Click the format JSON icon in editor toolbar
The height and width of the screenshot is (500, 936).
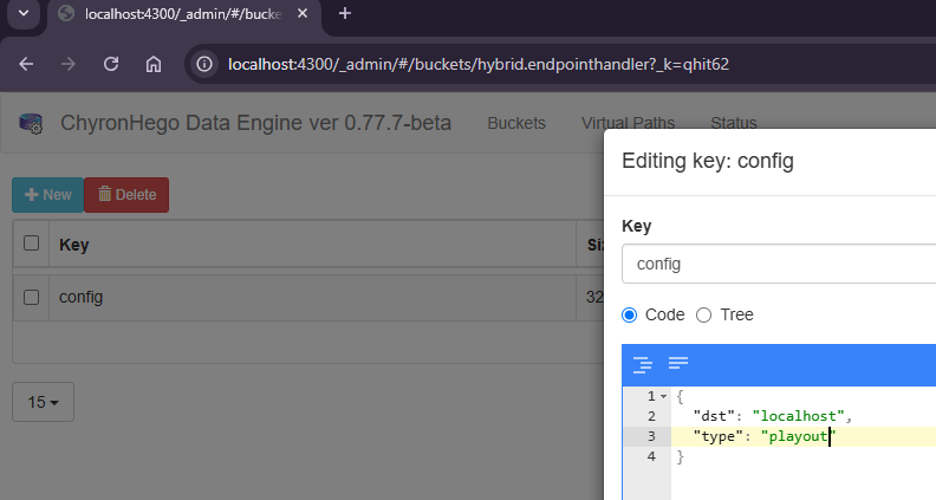pyautogui.click(x=643, y=364)
